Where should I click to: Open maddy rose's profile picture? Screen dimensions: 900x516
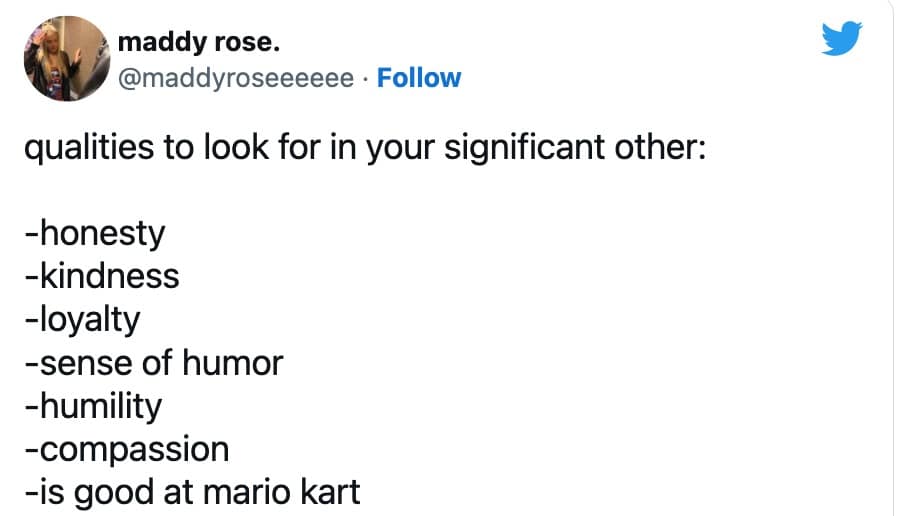(66, 58)
